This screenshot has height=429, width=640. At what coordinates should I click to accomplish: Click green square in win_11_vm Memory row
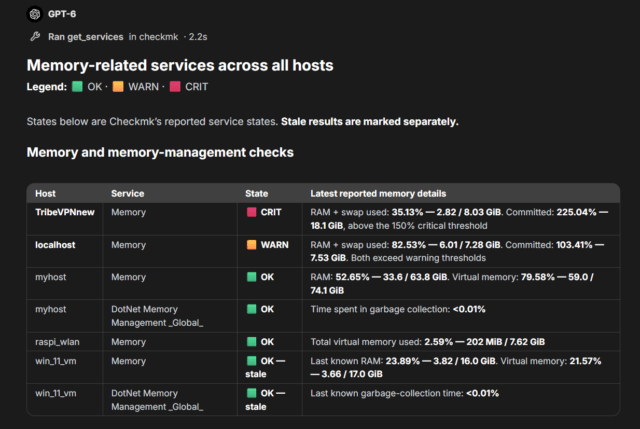coord(251,361)
